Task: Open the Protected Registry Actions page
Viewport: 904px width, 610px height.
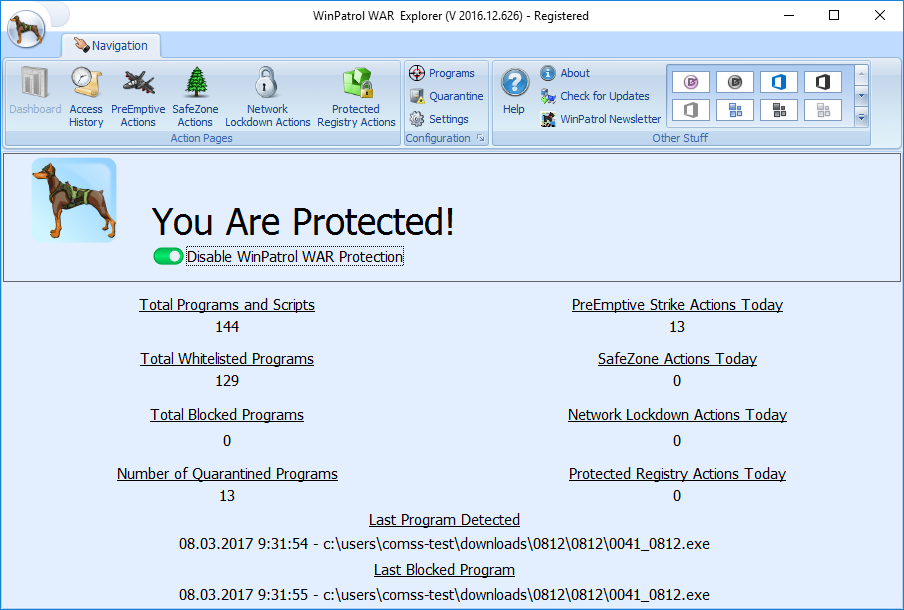Action: 356,97
